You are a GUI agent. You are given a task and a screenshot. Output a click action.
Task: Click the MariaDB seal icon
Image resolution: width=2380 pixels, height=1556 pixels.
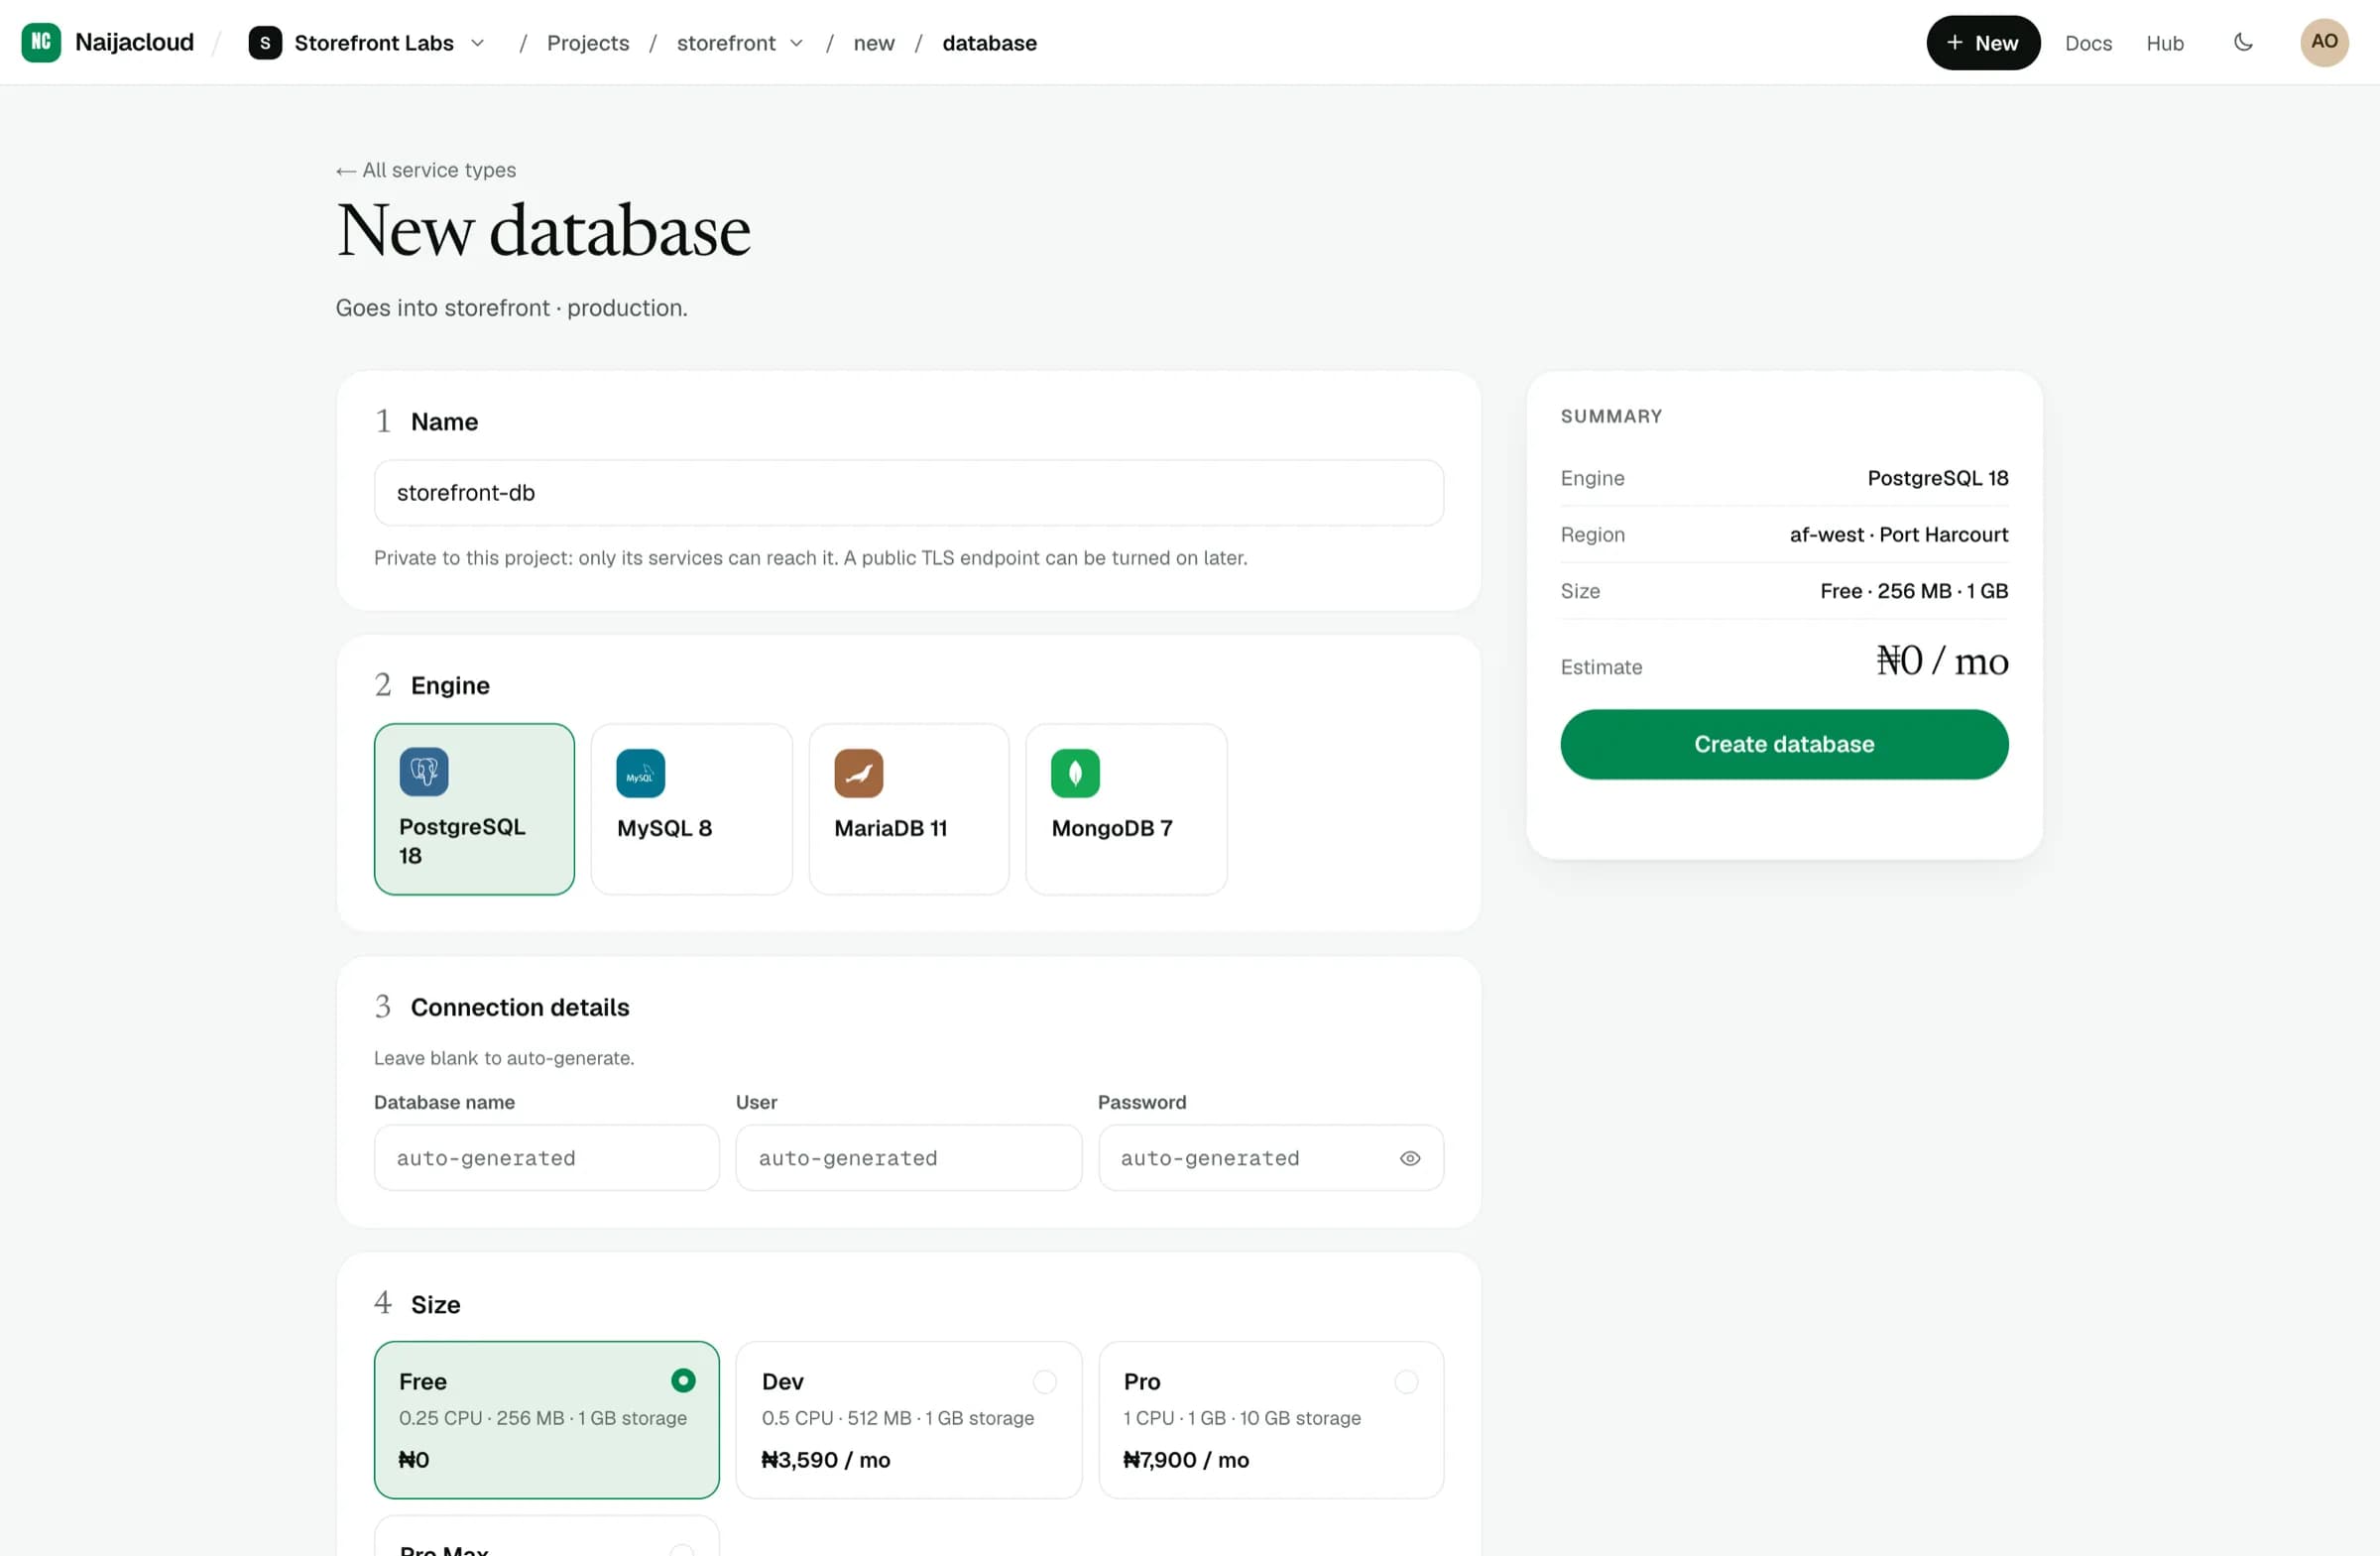pos(859,773)
